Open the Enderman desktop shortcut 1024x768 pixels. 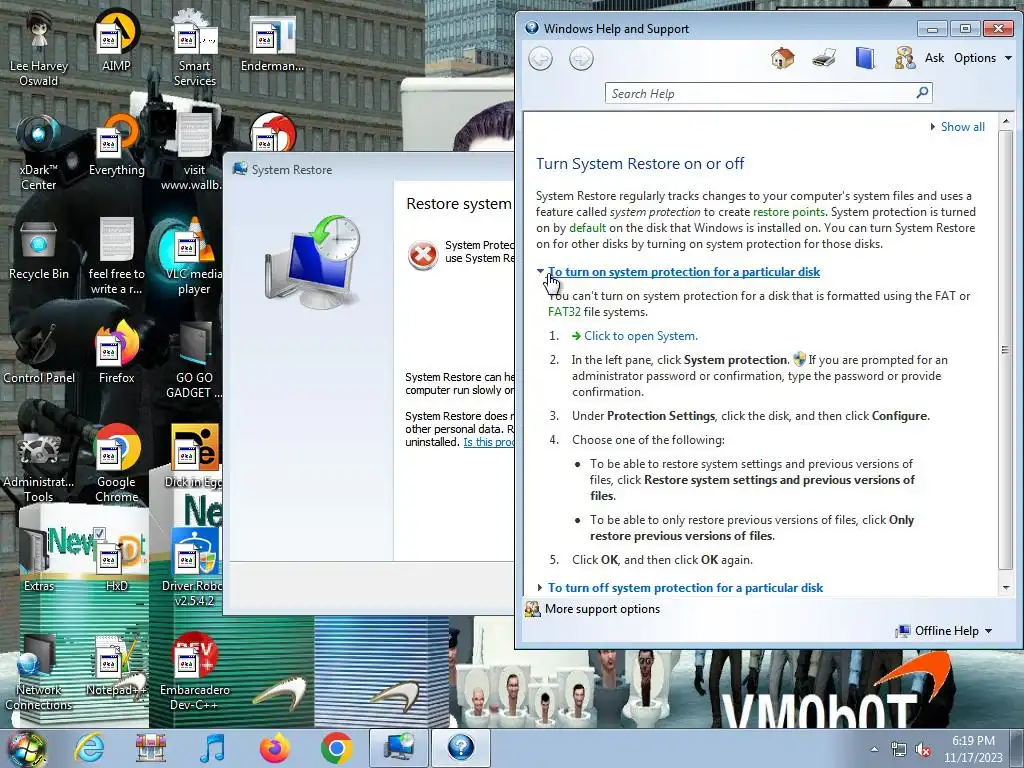272,41
